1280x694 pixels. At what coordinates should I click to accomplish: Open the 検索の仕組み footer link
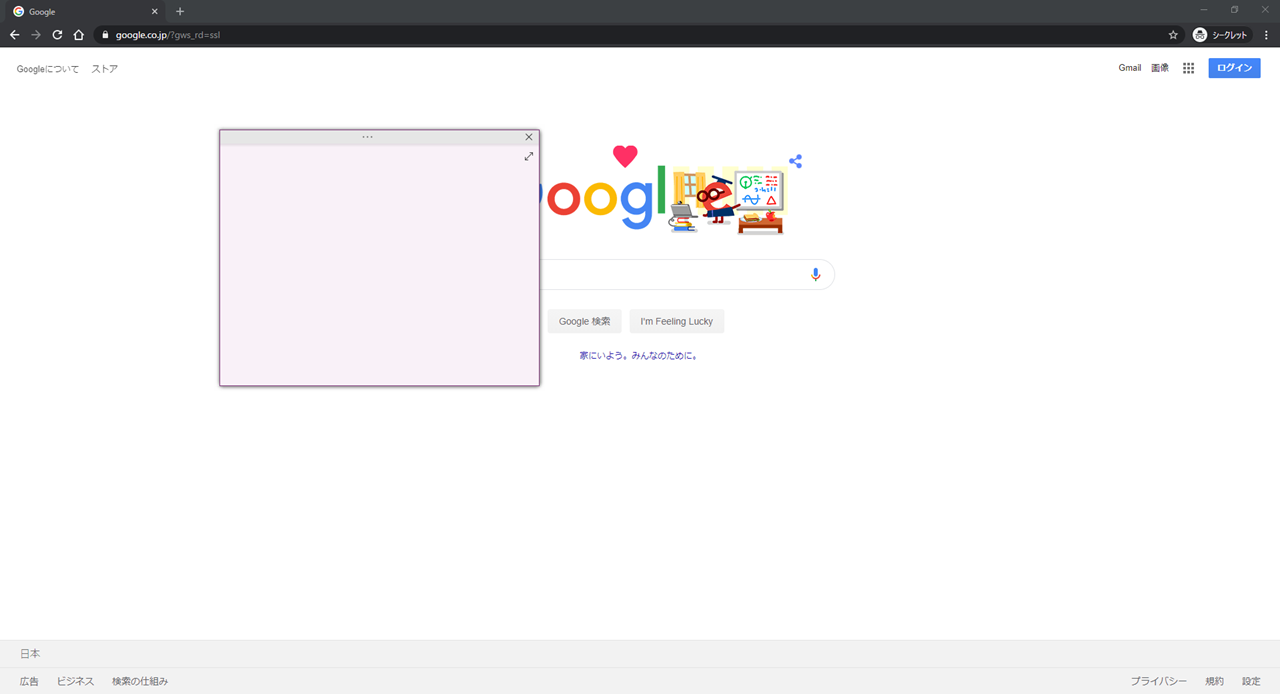(x=140, y=681)
